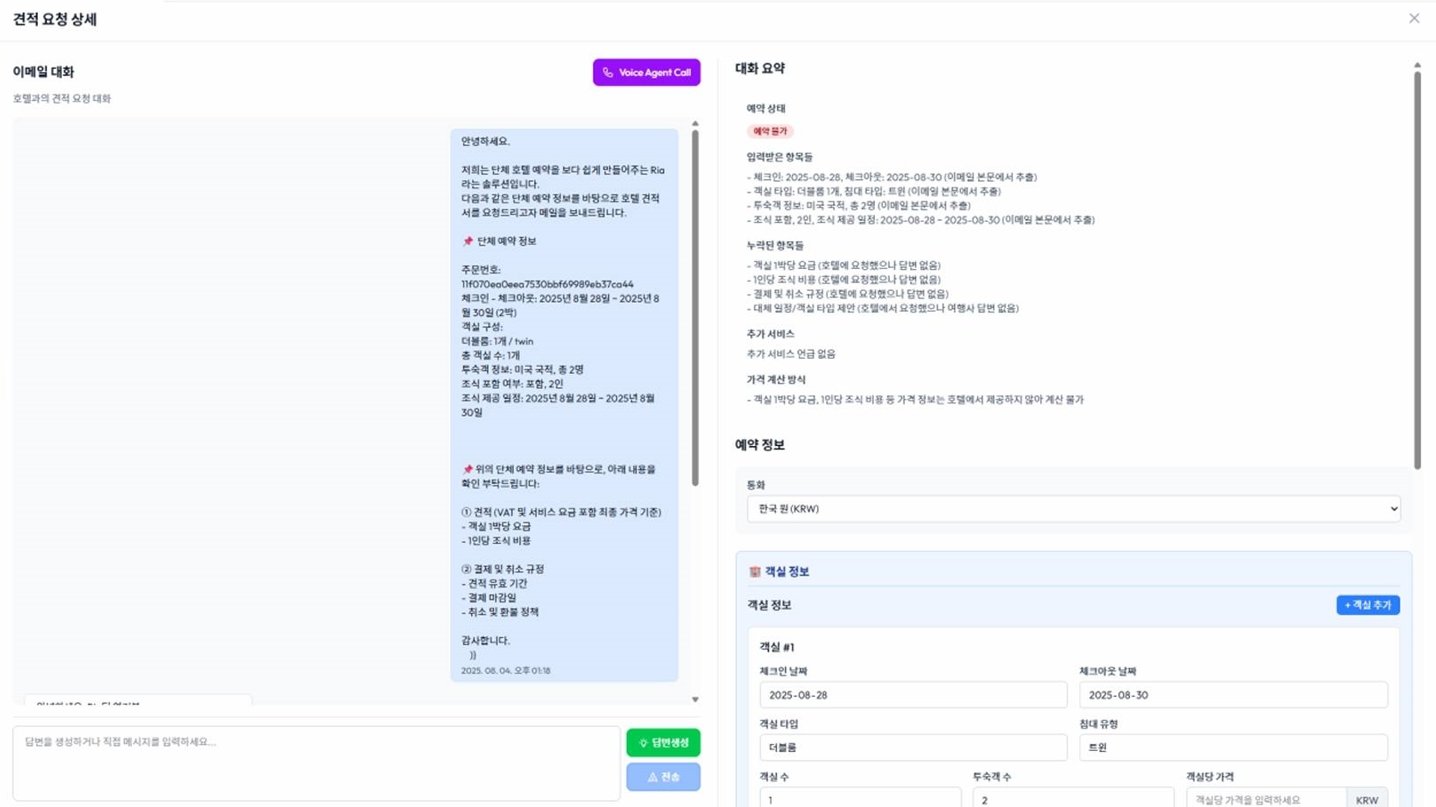Viewport: 1436px width, 807px height.
Task: Add a room with 객실 추가
Action: click(1367, 605)
